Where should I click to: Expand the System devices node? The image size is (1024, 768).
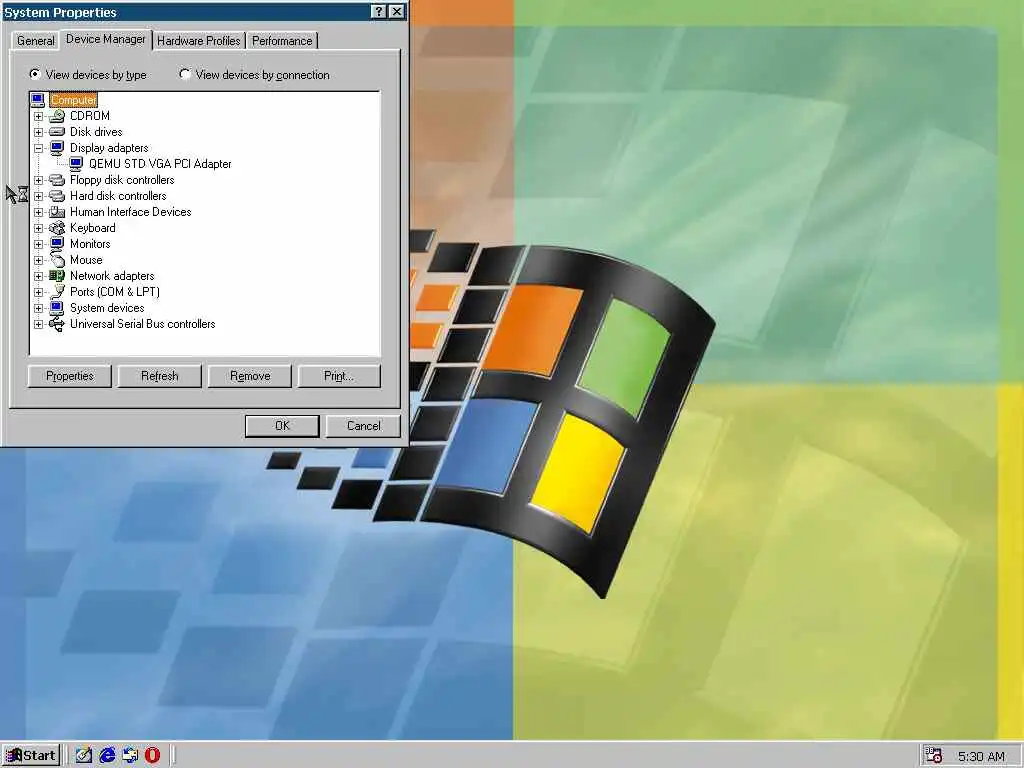click(x=39, y=308)
